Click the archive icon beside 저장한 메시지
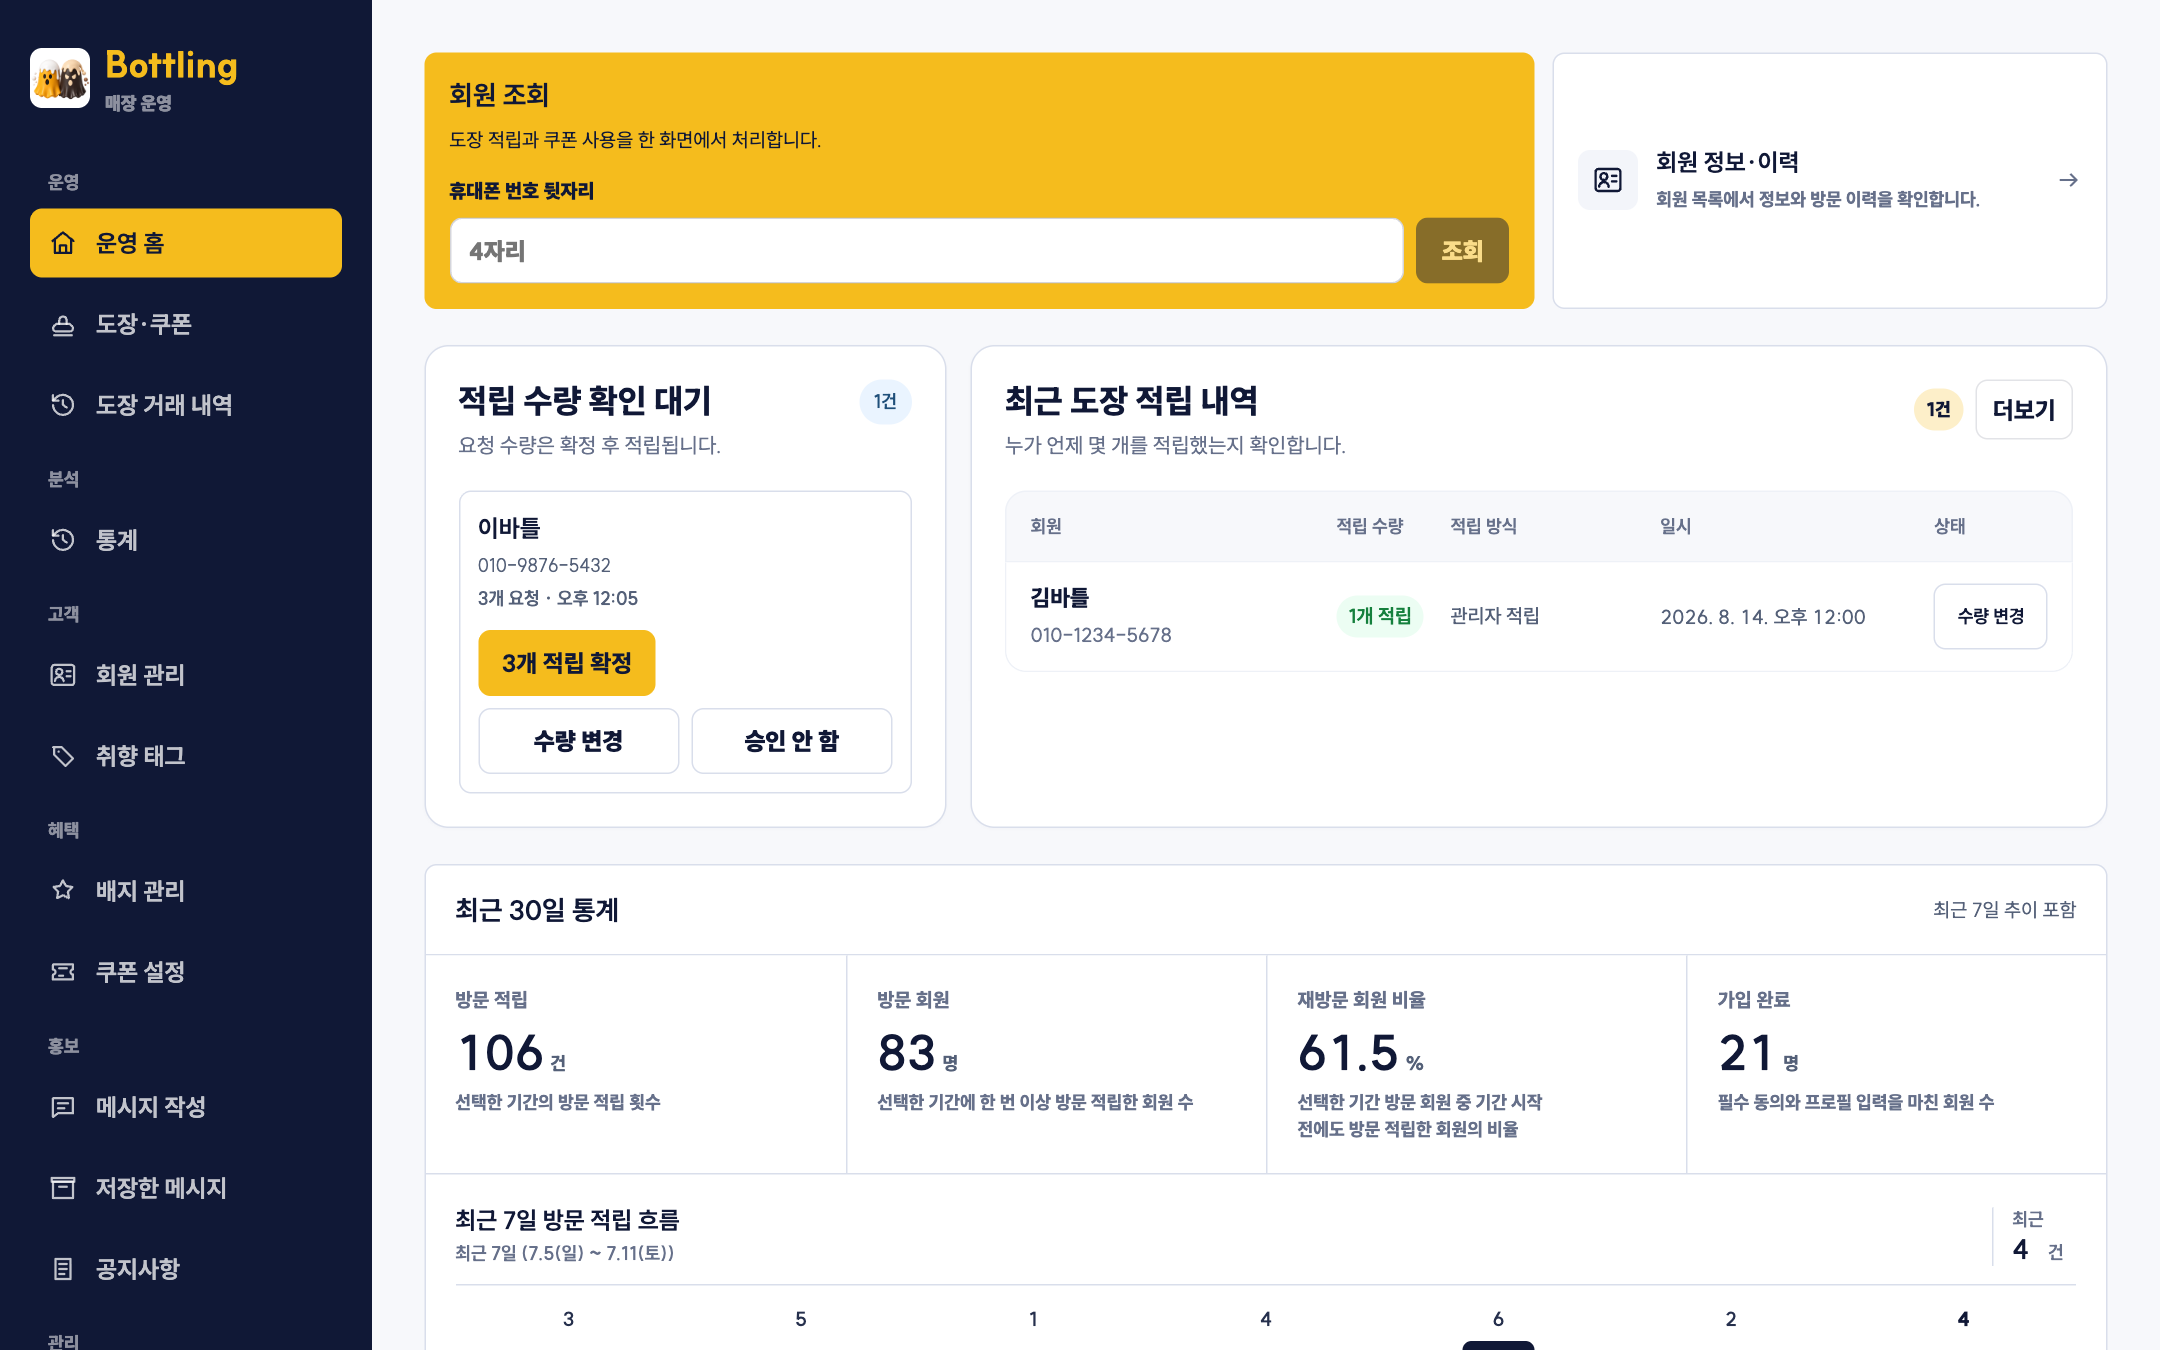This screenshot has width=2160, height=1350. 63,1188
